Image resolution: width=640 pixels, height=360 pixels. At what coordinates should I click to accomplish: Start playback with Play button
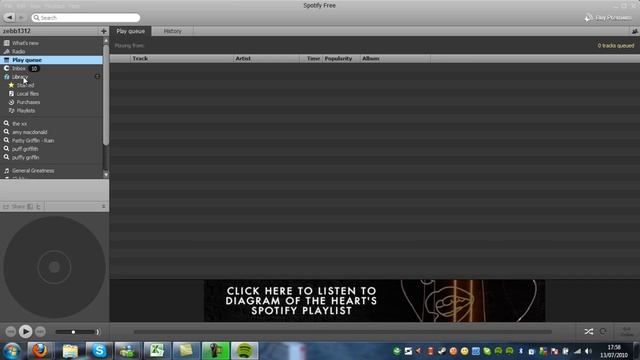pos(25,331)
